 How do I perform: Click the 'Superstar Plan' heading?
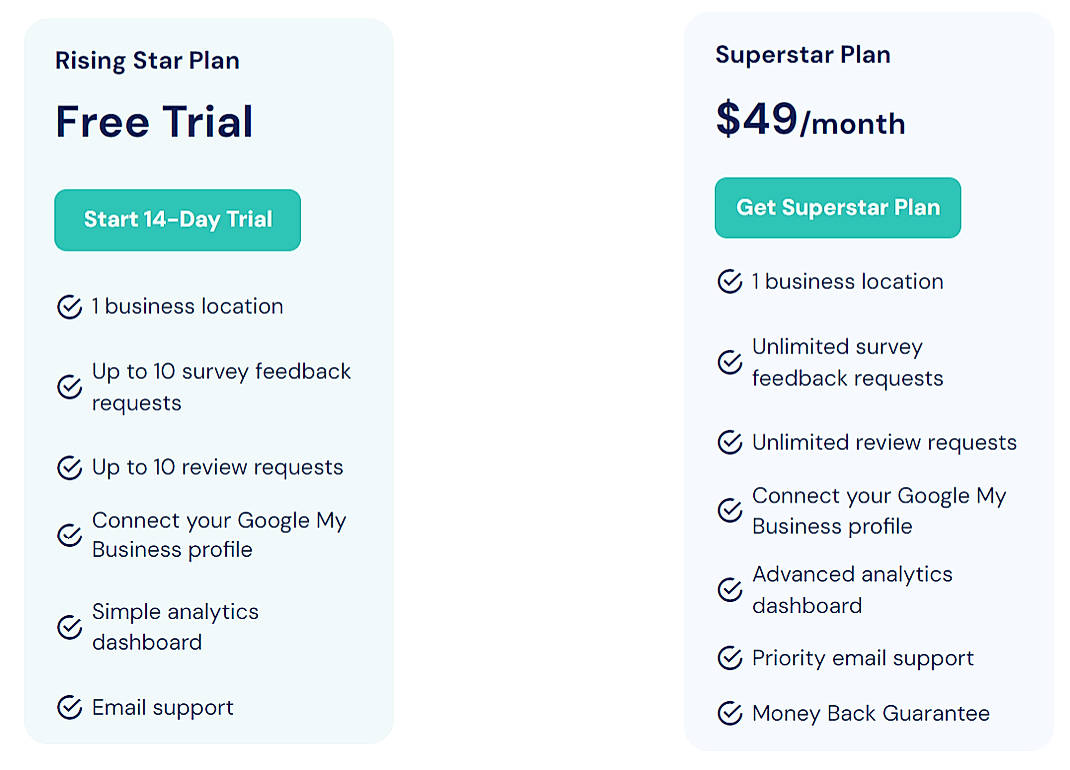pyautogui.click(x=802, y=55)
